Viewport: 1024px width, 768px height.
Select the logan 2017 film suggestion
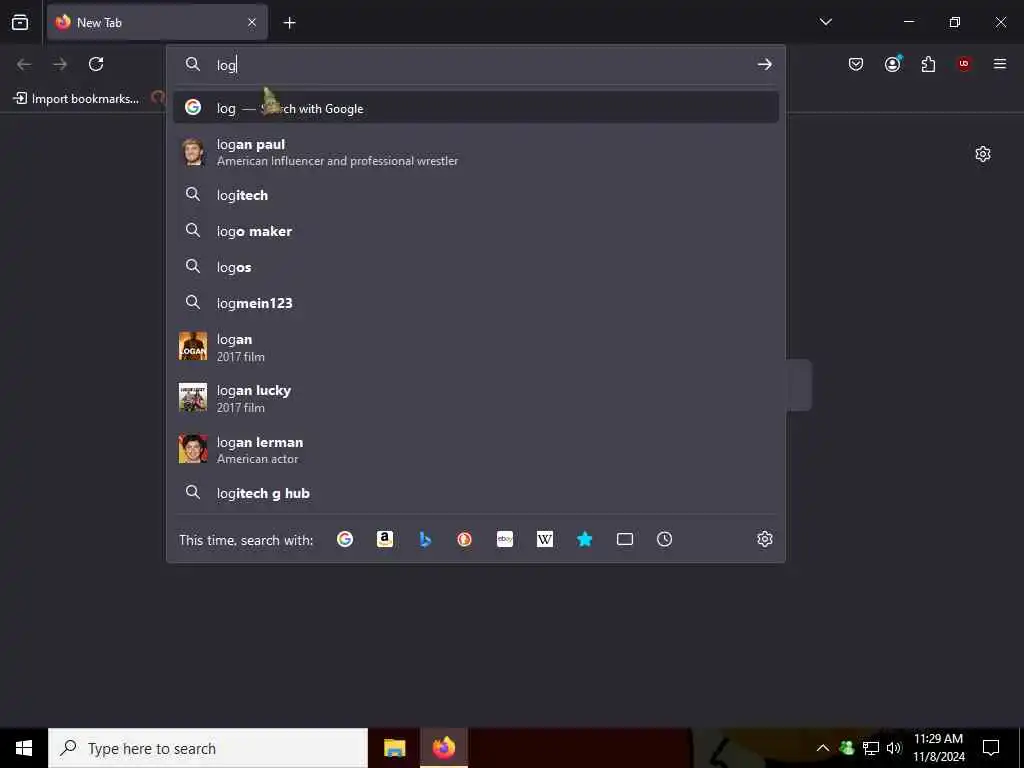pyautogui.click(x=475, y=347)
